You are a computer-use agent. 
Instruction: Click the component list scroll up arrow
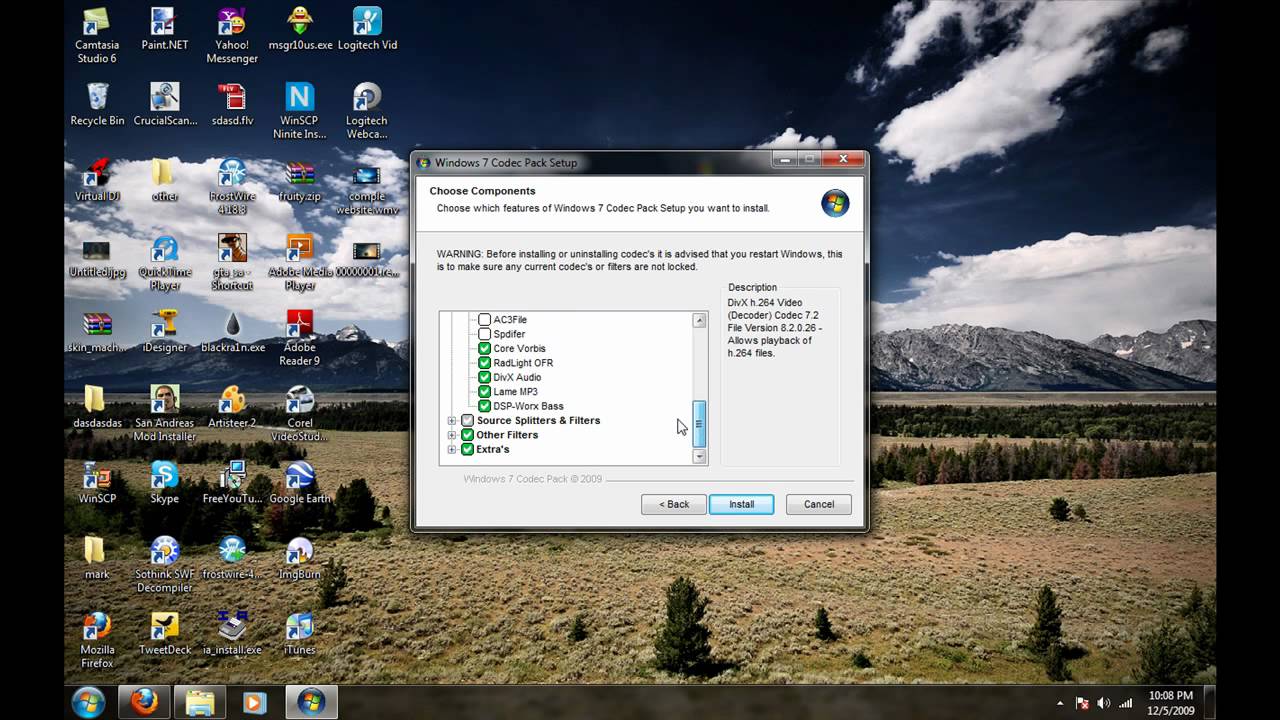(x=699, y=321)
